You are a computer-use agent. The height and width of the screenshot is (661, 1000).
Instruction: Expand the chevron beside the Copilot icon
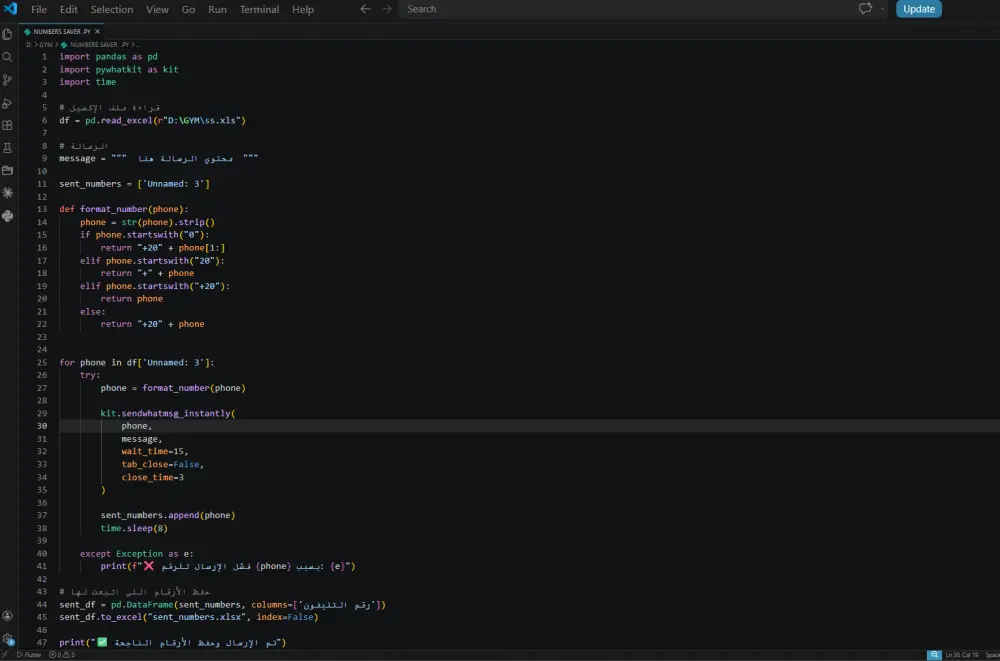point(883,9)
